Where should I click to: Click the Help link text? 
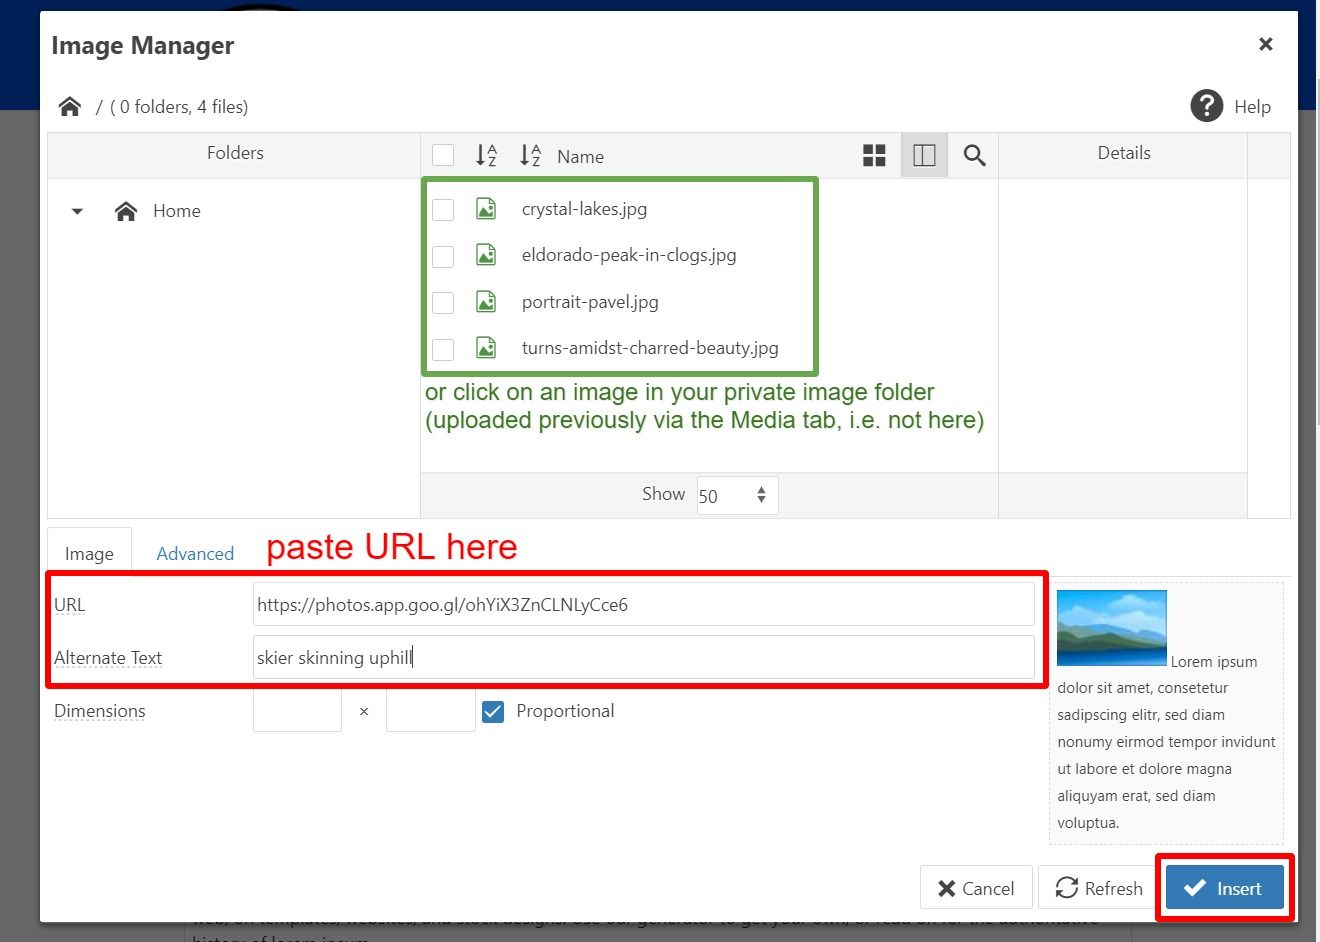[1252, 107]
